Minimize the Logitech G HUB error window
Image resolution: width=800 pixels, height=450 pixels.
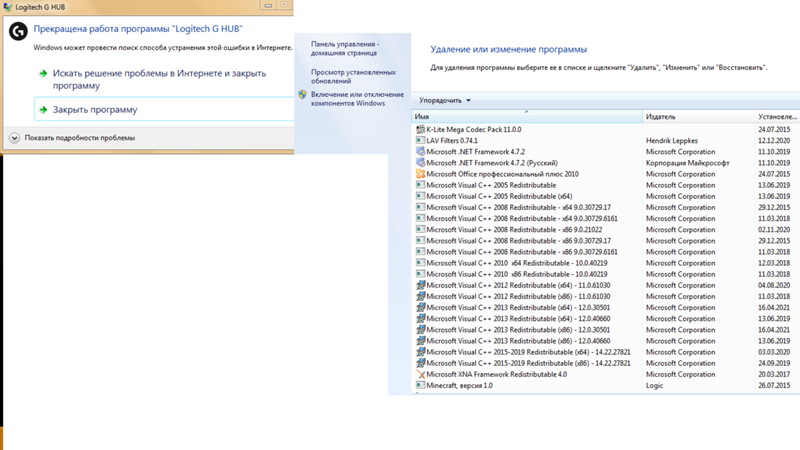pyautogui.click(x=268, y=5)
